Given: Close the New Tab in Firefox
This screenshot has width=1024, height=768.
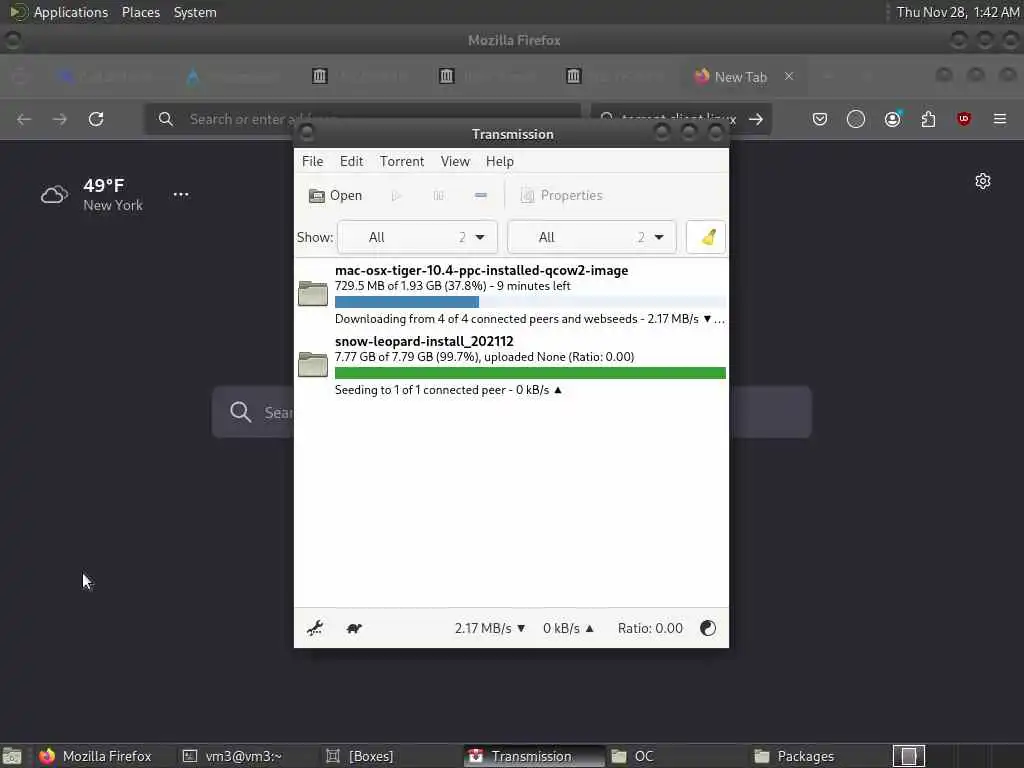Looking at the screenshot, I should pos(789,76).
